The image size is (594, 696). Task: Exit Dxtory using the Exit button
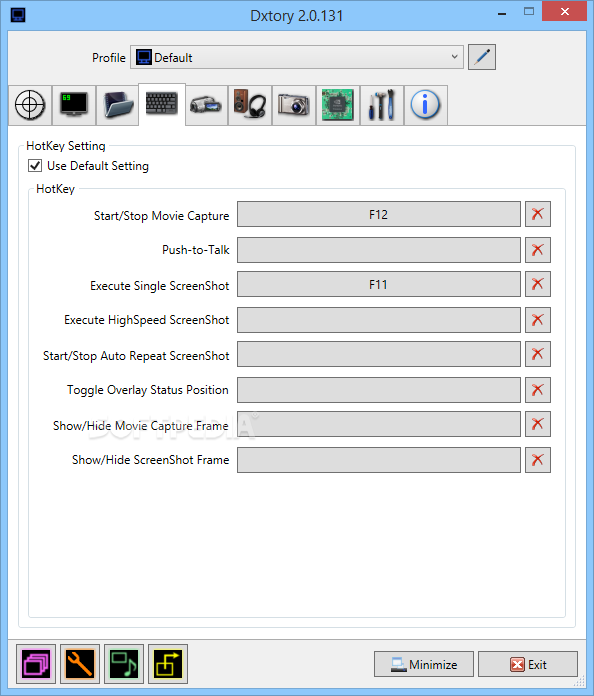pyautogui.click(x=528, y=664)
